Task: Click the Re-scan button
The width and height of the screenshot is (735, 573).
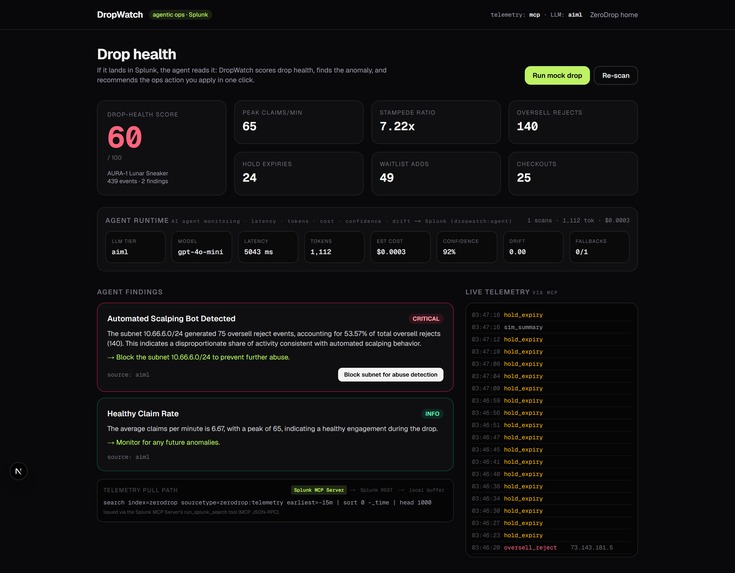Action: click(x=615, y=75)
